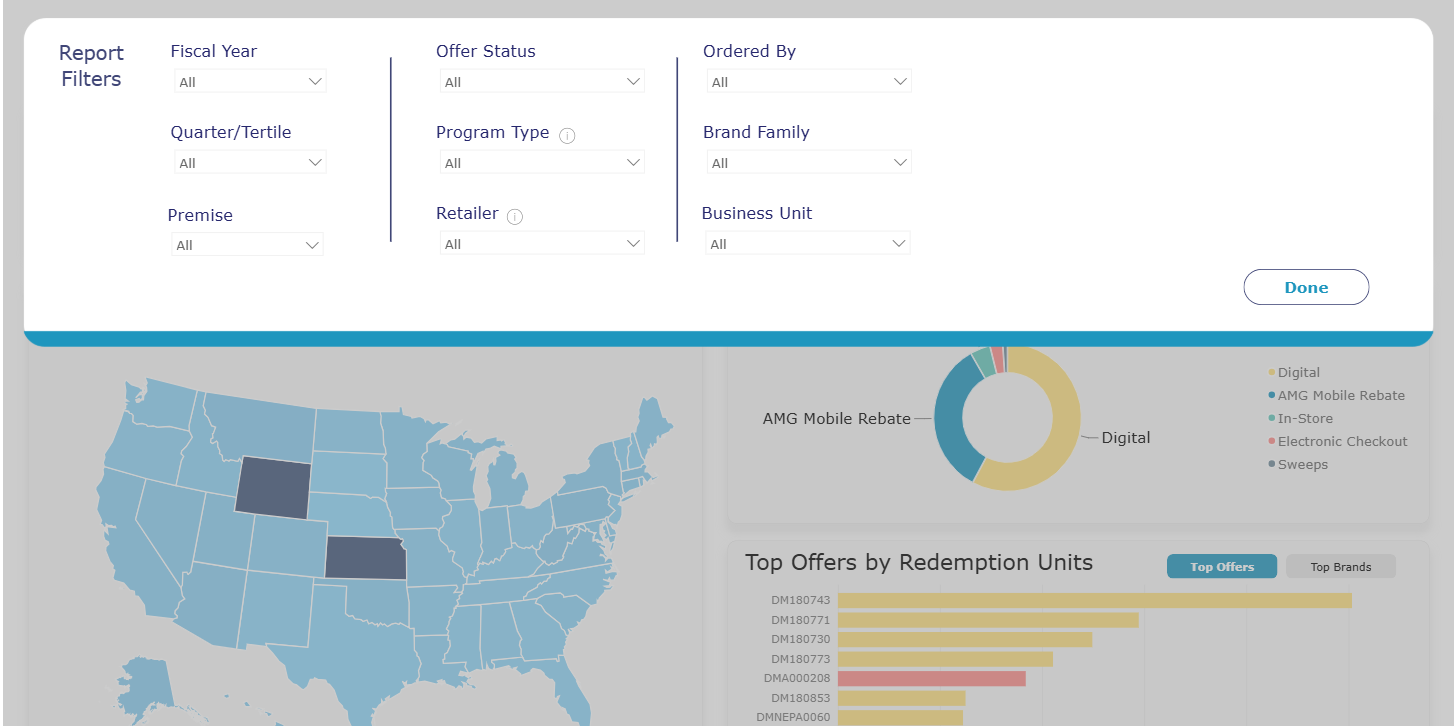Open the Ordered By dropdown
This screenshot has height=726, width=1454.
(809, 82)
